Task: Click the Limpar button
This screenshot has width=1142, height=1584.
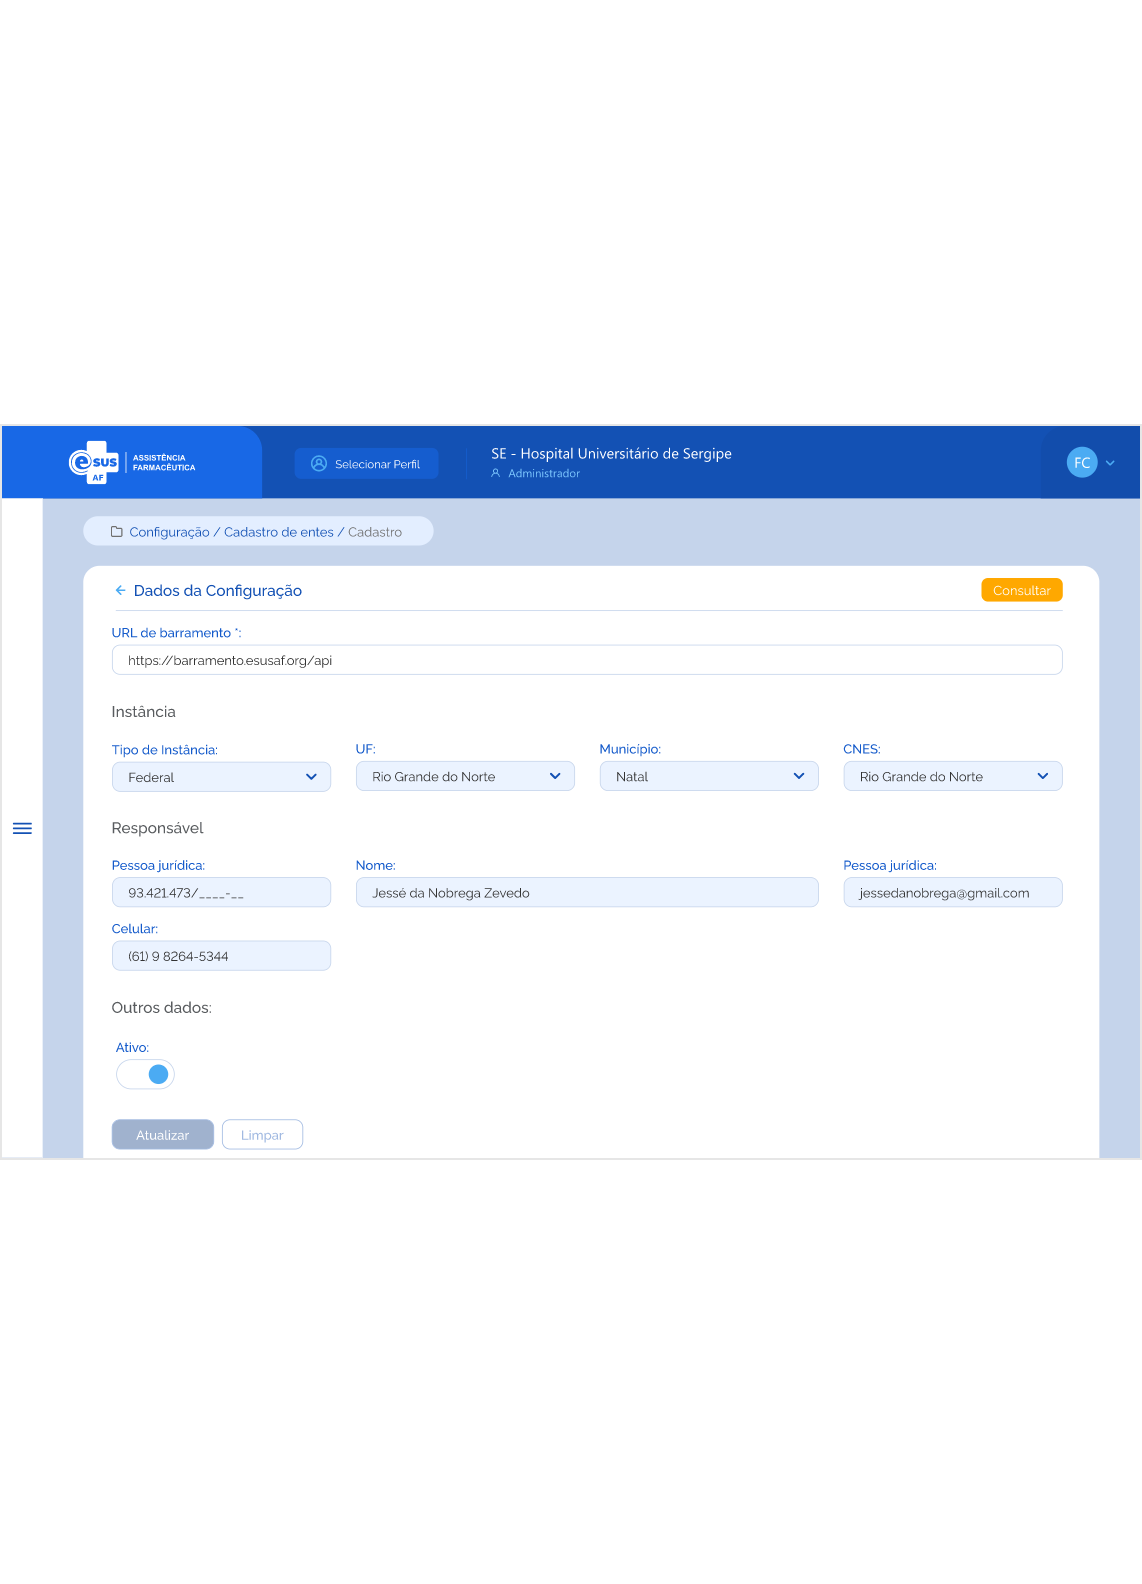Action: [x=262, y=1135]
